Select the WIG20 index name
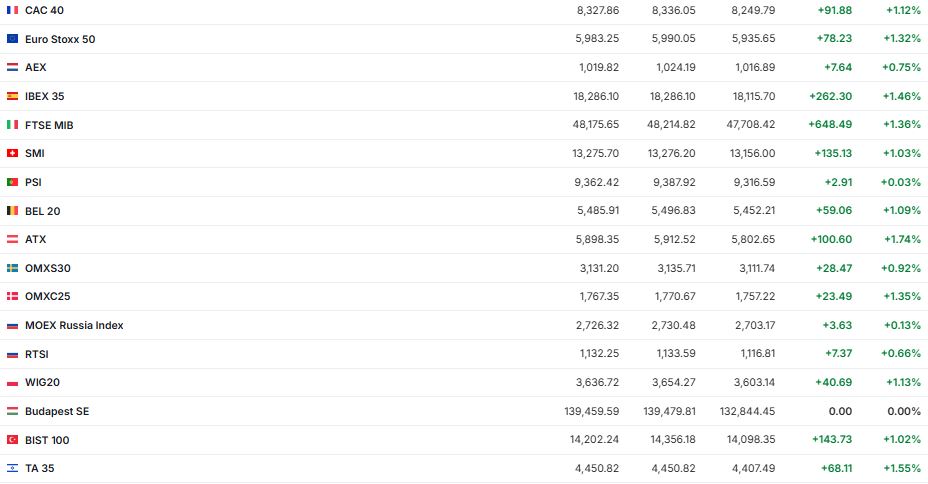Screen dimensions: 928x484 (43, 382)
